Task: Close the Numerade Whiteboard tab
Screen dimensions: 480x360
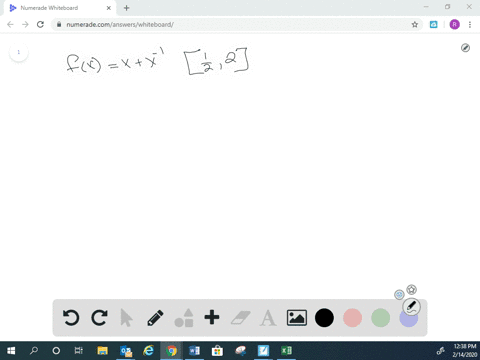Action: click(x=109, y=8)
